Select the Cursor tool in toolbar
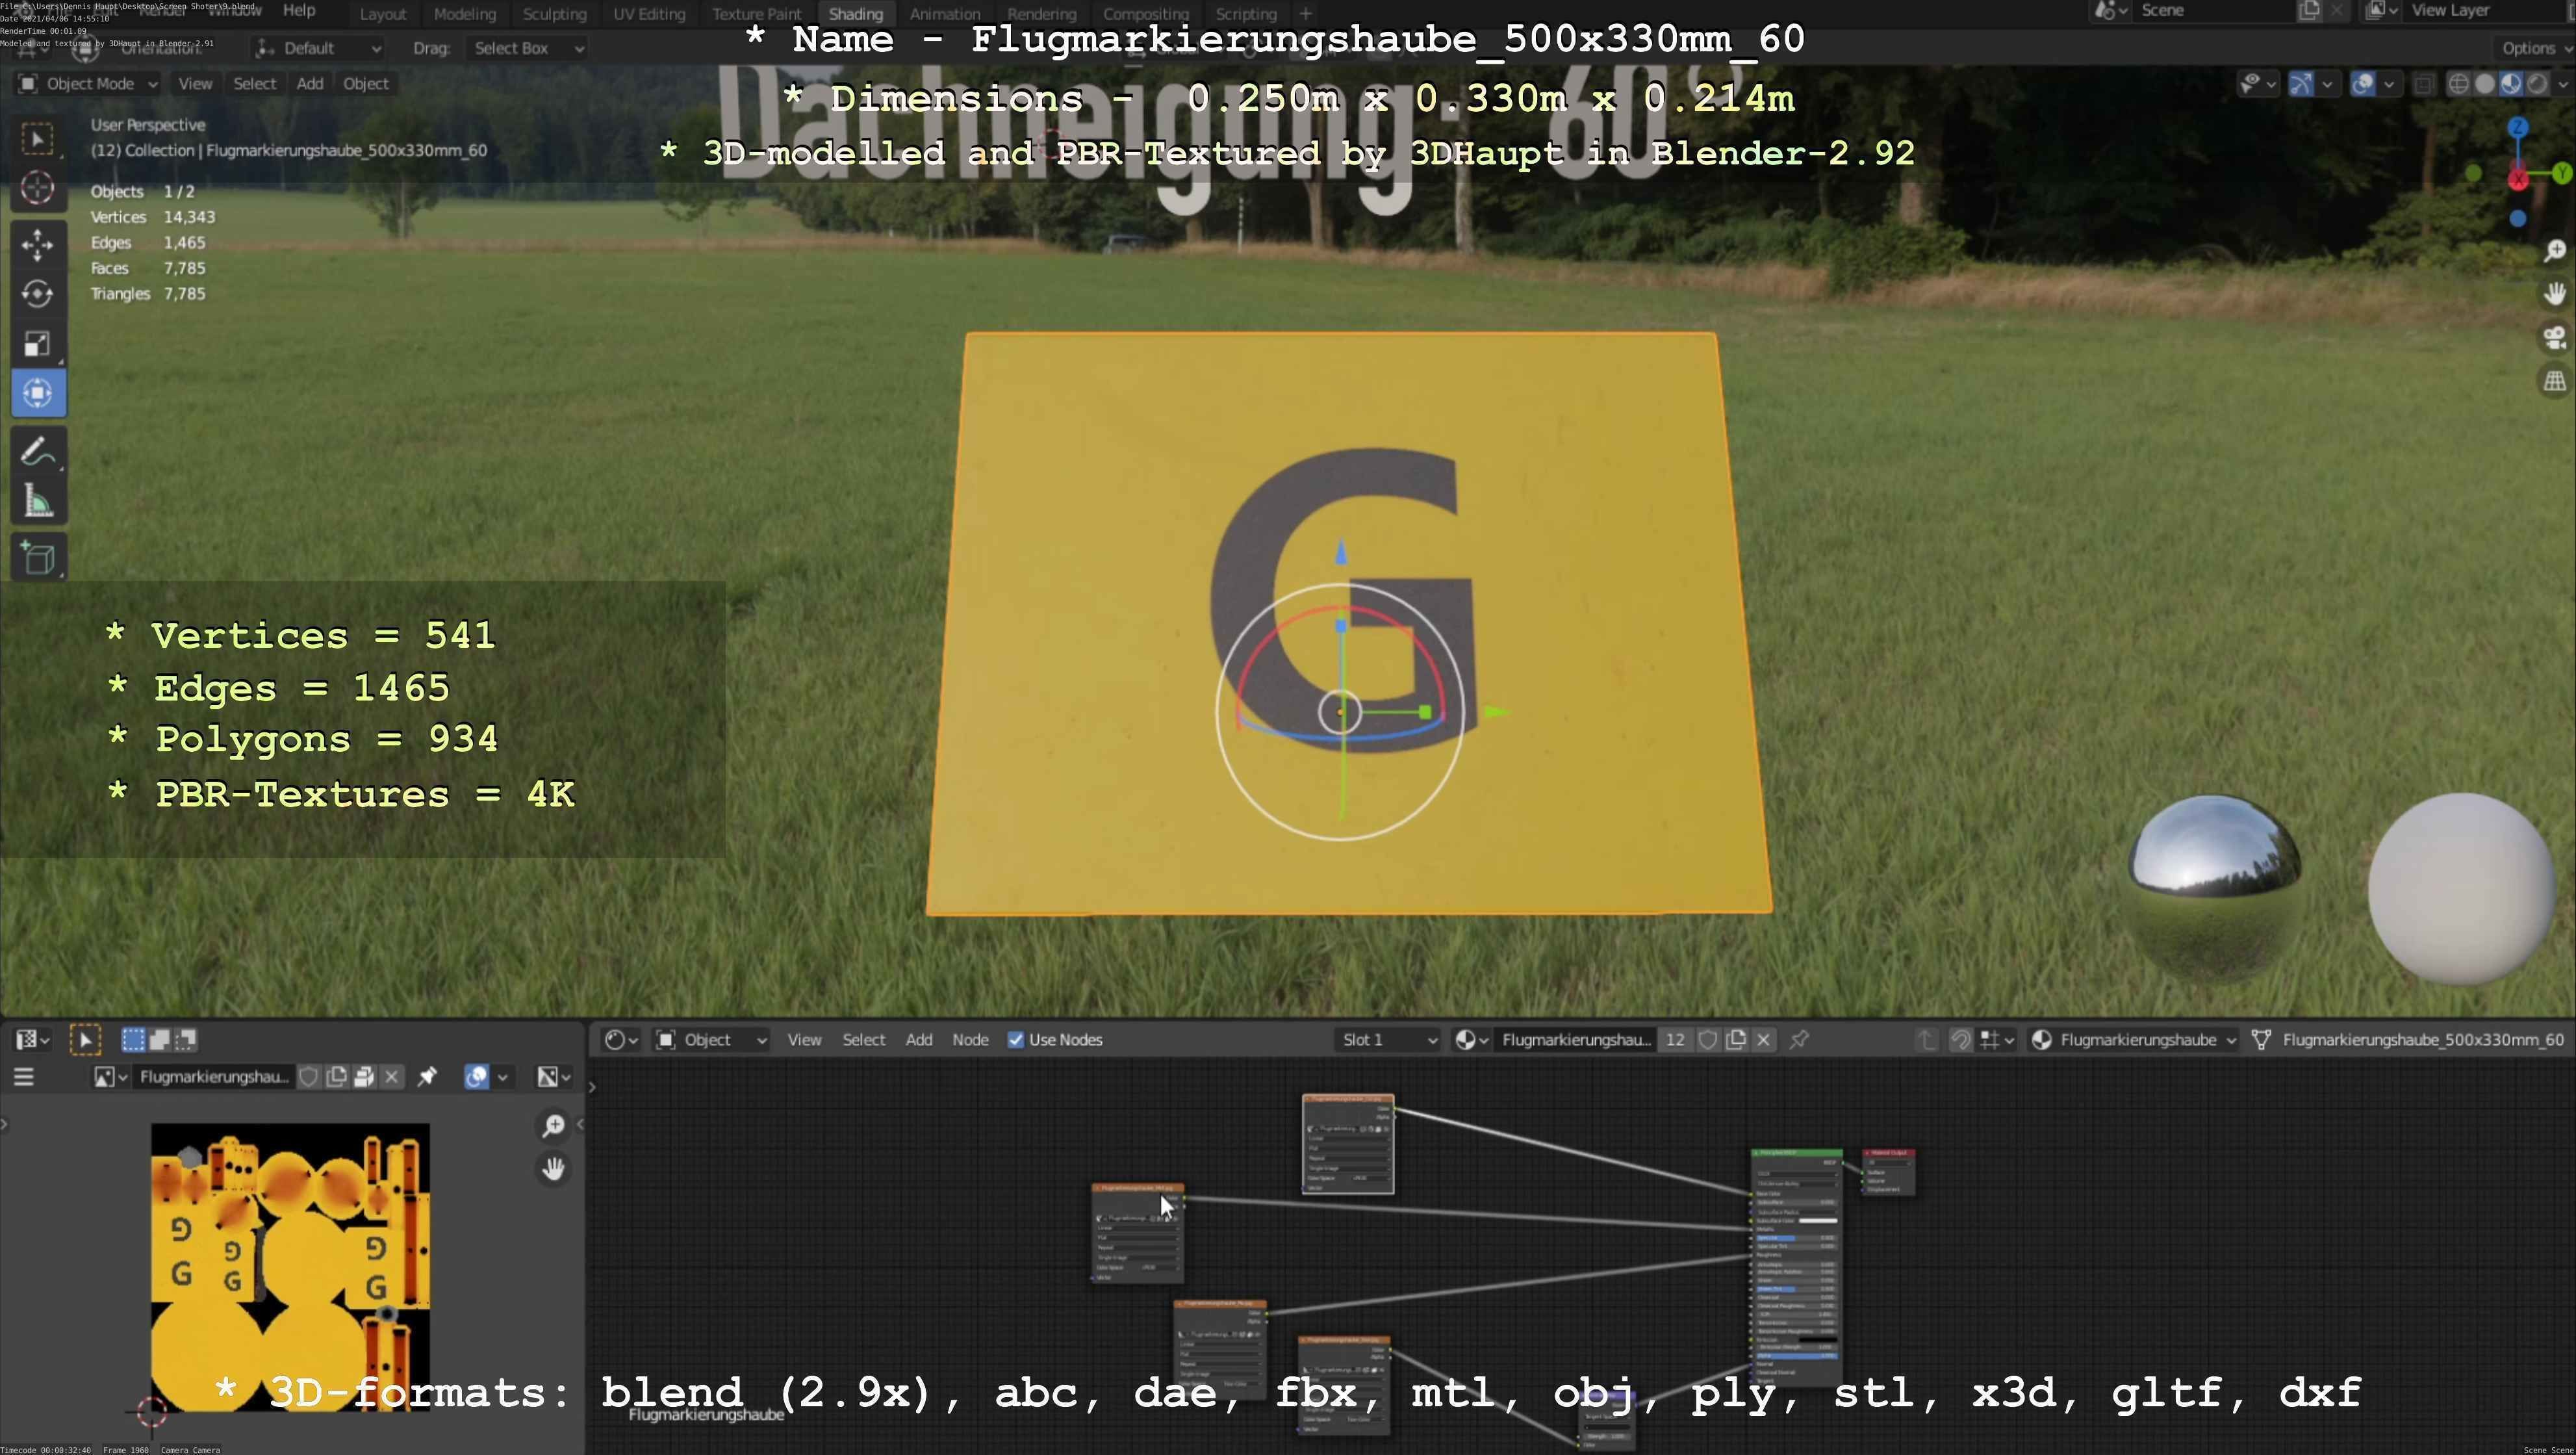This screenshot has height=1455, width=2576. click(37, 188)
